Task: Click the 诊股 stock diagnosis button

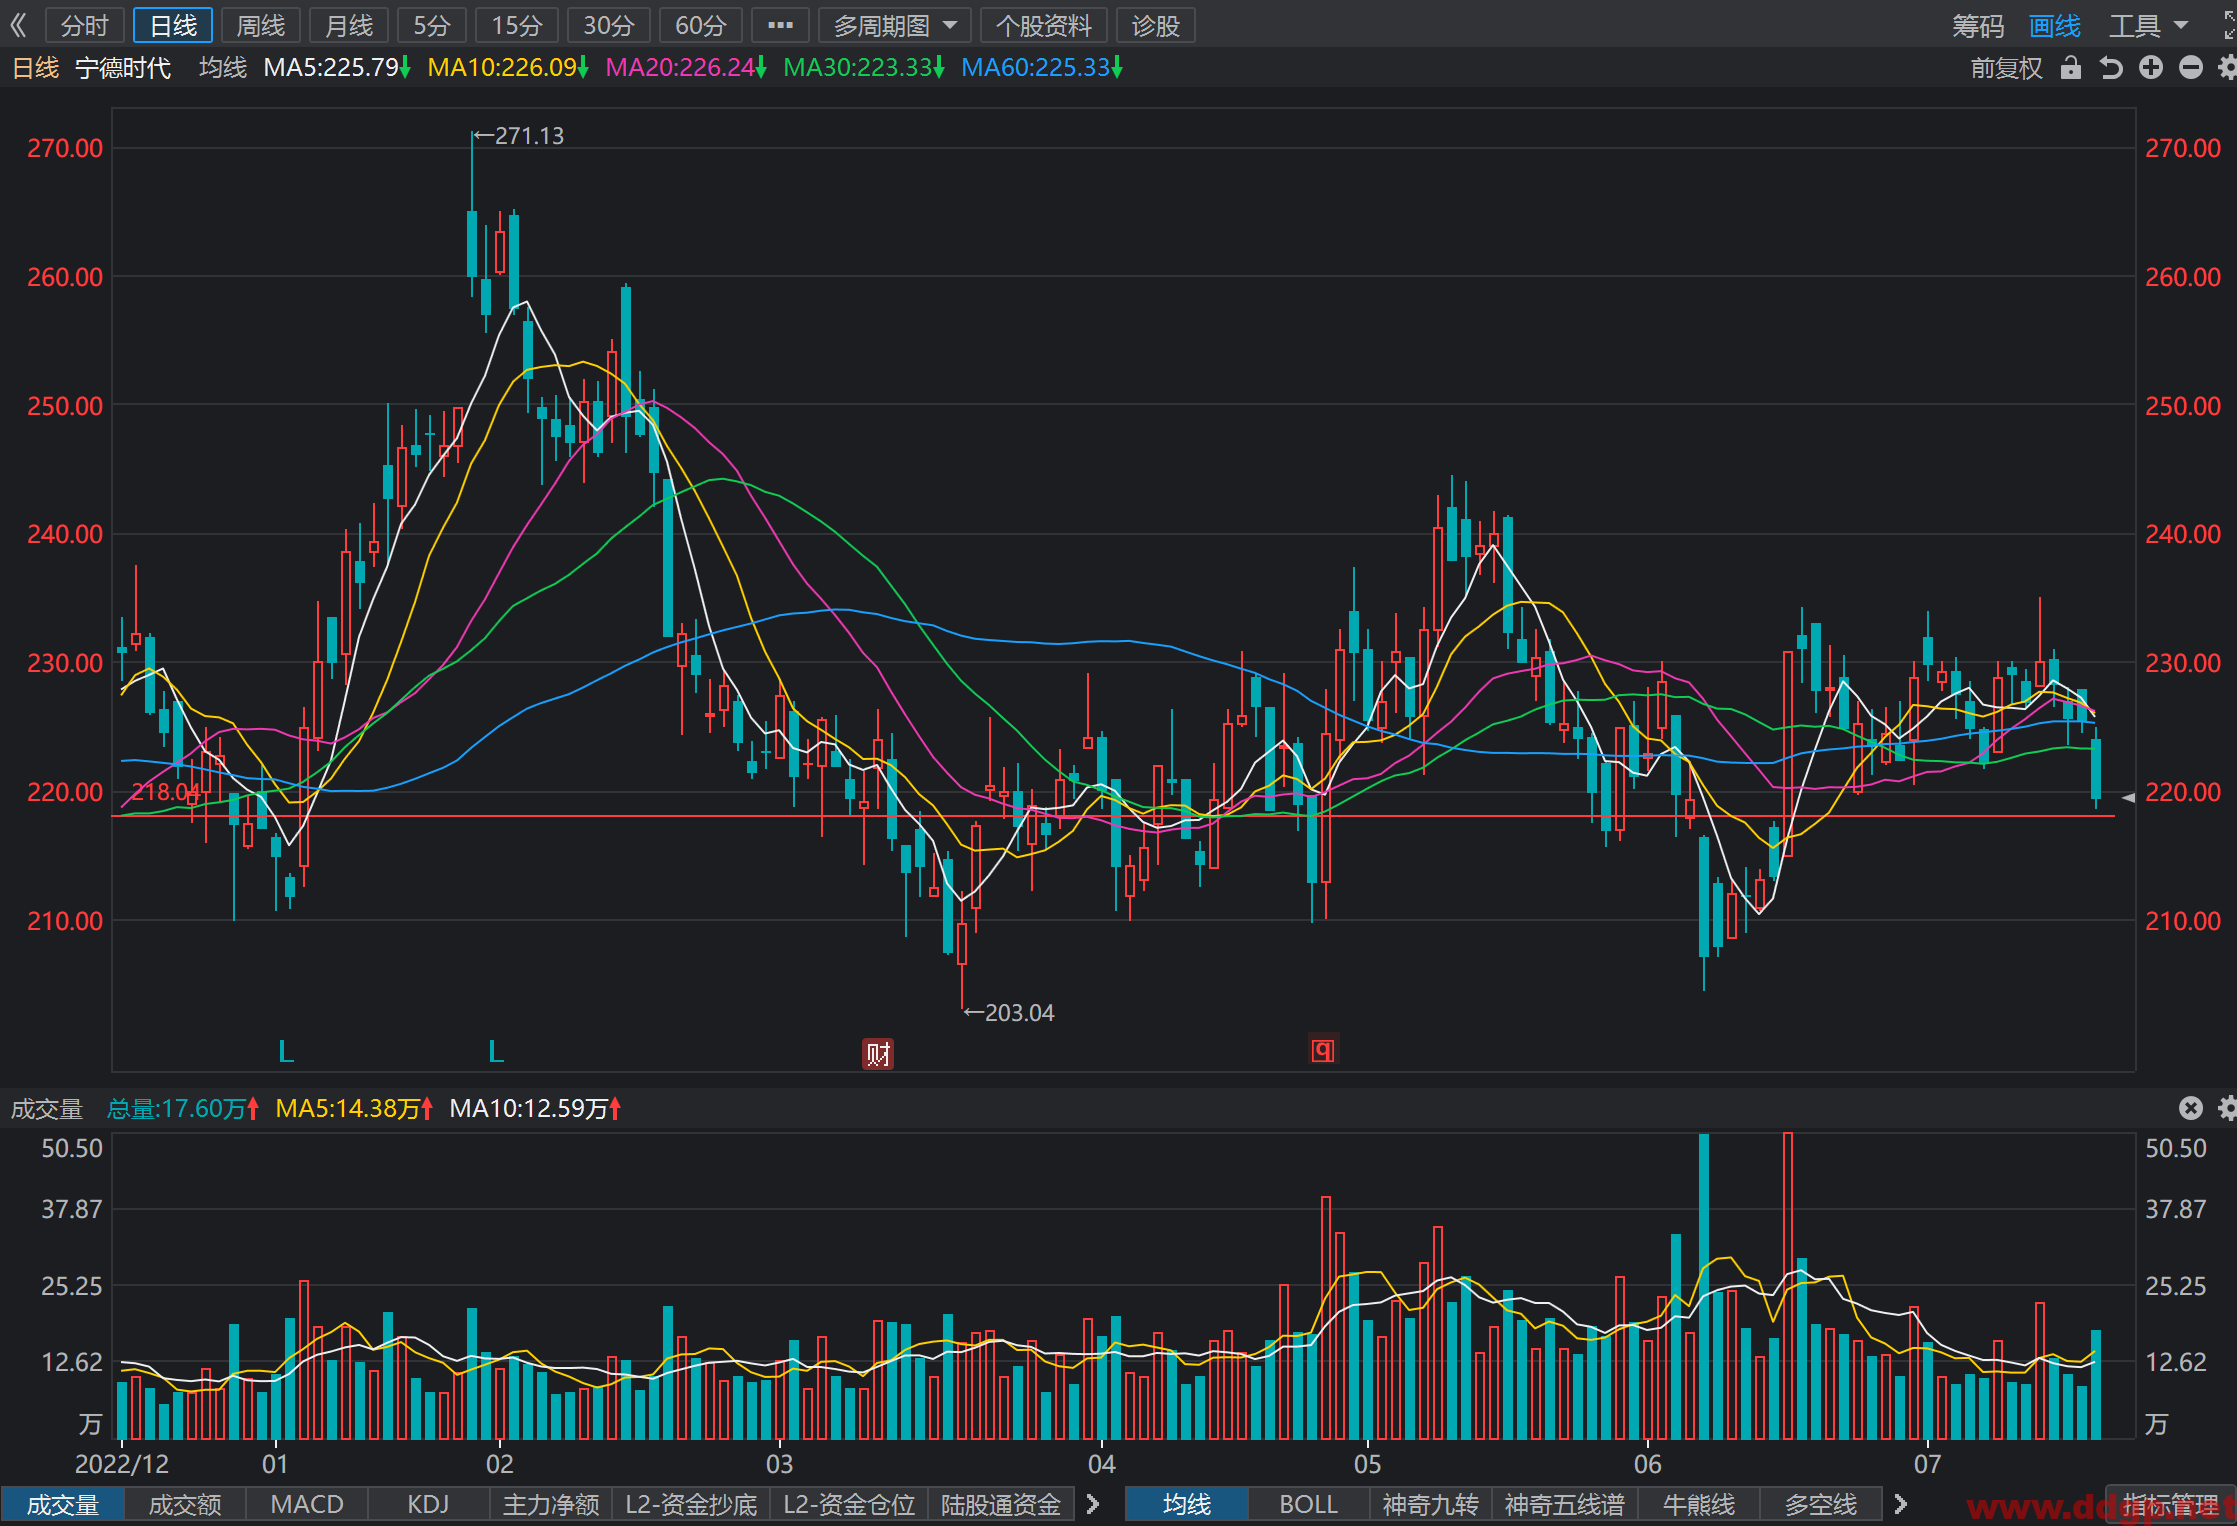Action: [x=1155, y=26]
